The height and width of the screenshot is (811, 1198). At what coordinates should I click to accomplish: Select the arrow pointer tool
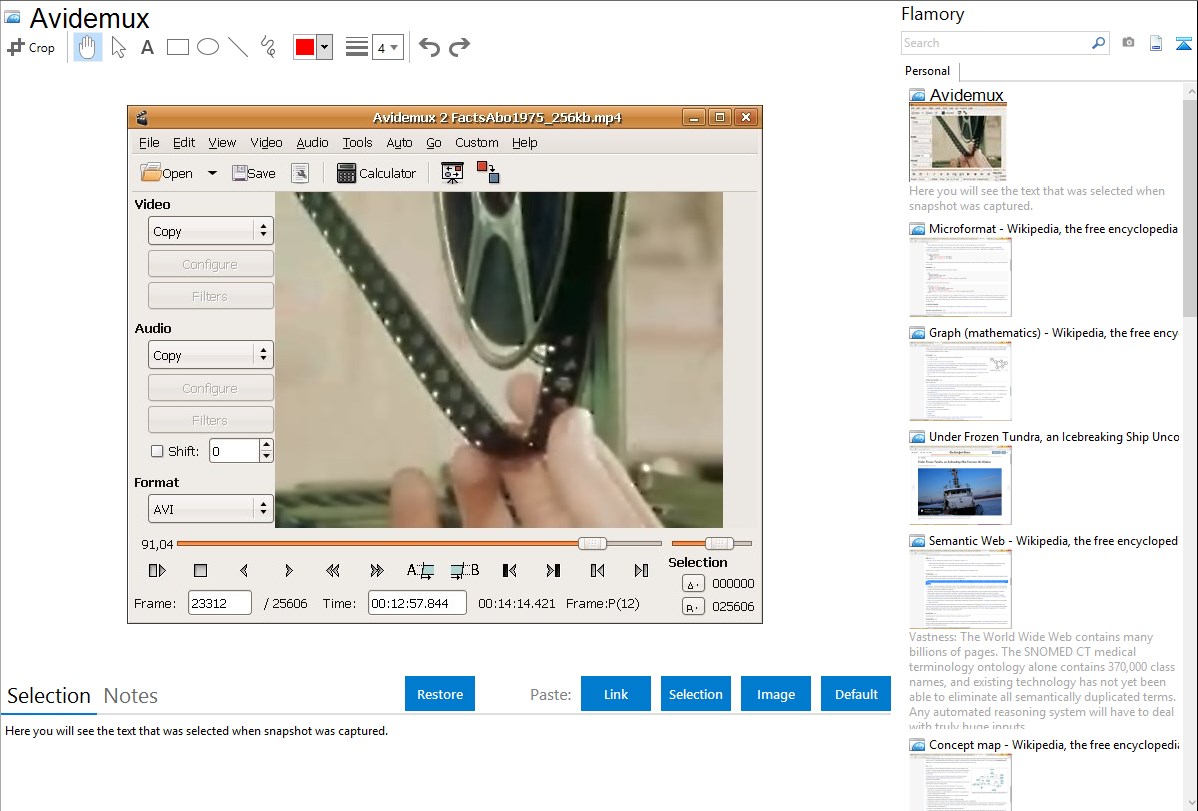[x=118, y=47]
